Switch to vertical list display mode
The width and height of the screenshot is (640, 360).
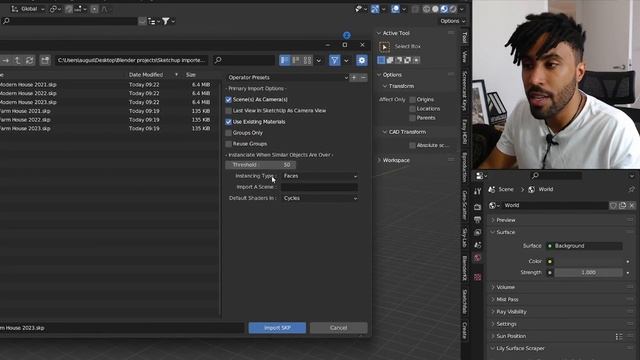(x=284, y=60)
